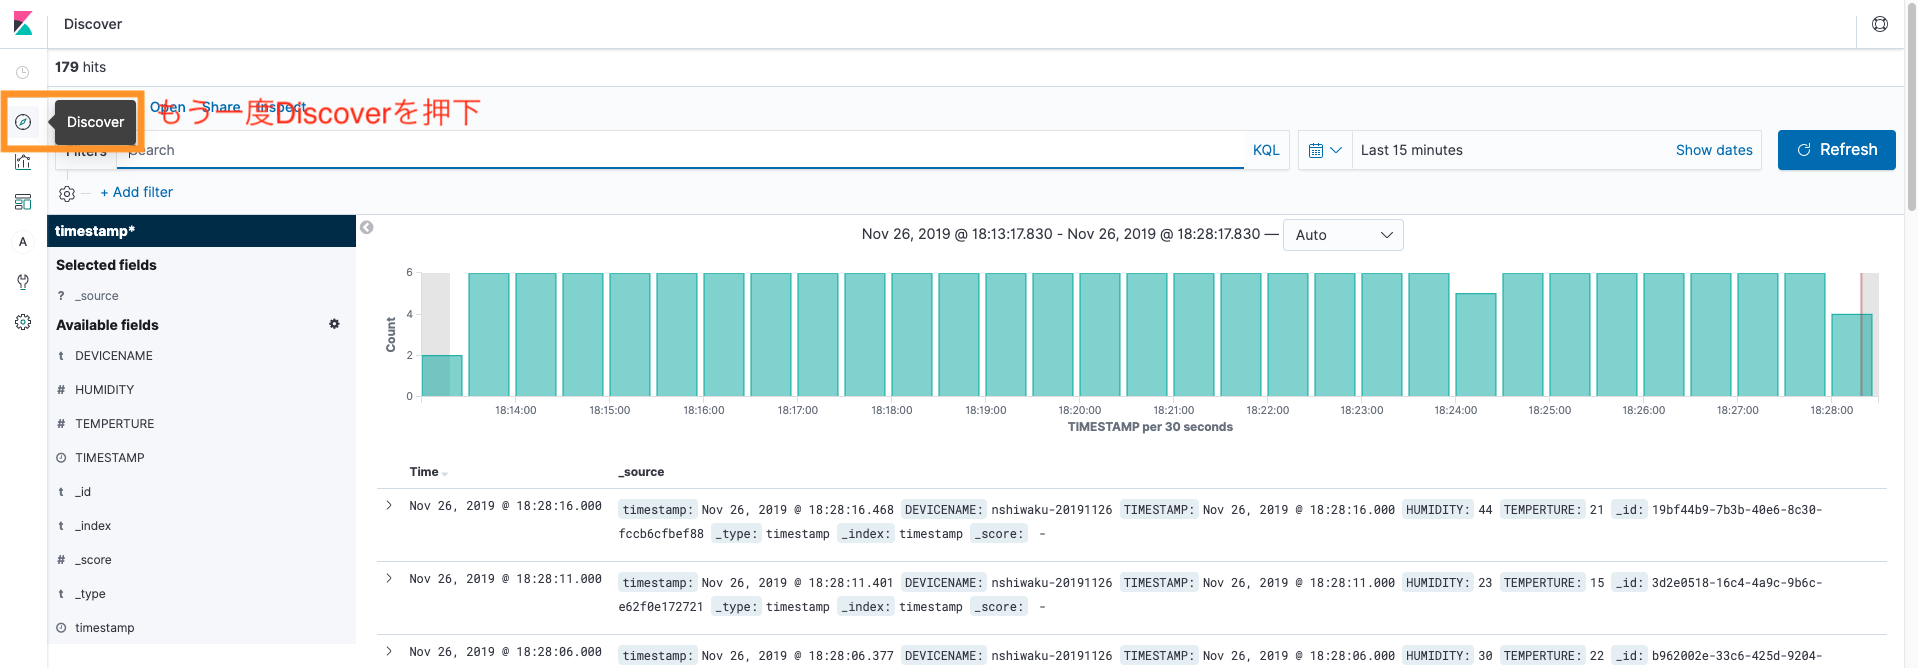Click histogram bar at 18:24:00
1918x668 pixels.
click(x=1476, y=345)
